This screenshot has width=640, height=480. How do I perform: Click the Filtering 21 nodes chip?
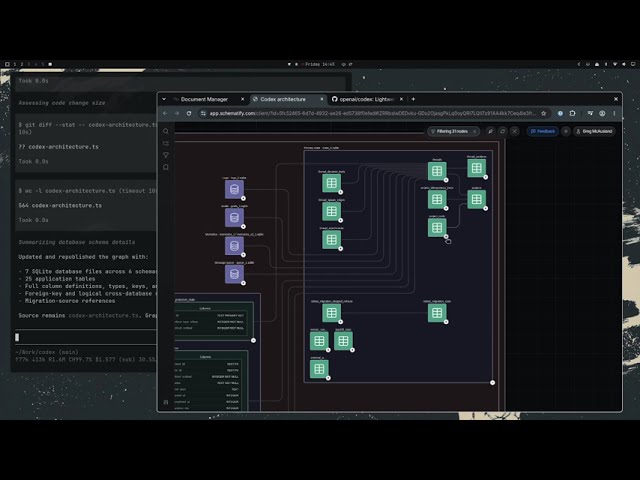(452, 131)
